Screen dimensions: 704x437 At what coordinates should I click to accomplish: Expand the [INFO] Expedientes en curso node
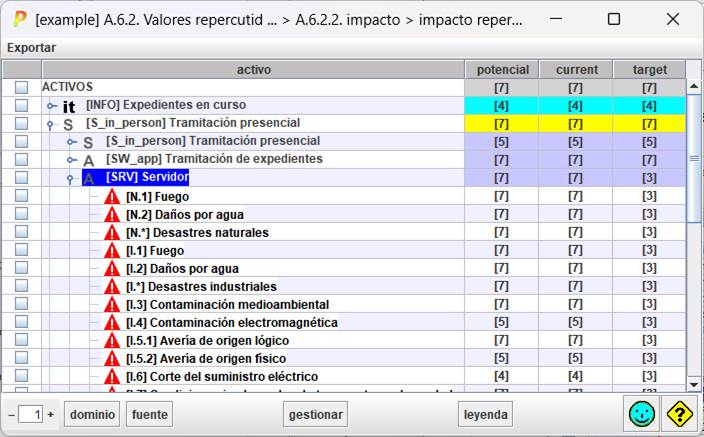[x=52, y=106]
